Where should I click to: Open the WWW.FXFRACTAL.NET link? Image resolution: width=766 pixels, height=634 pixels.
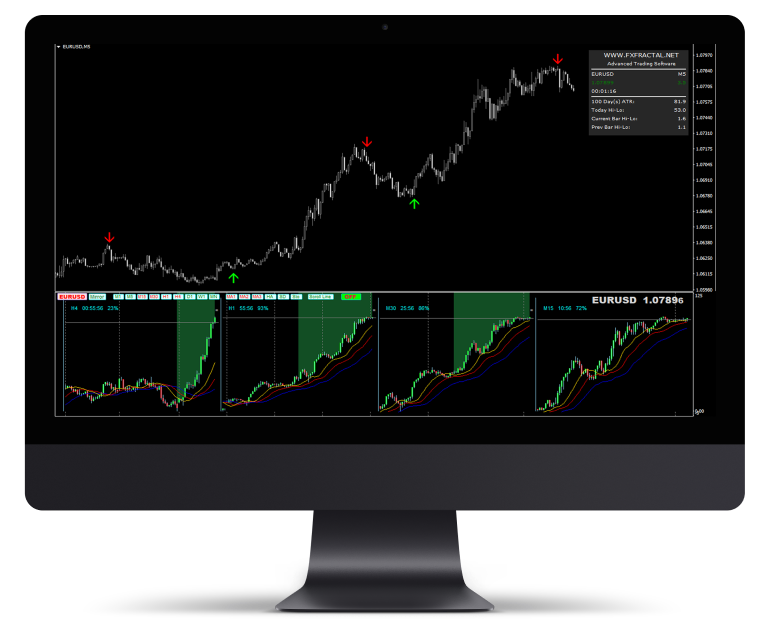(640, 55)
